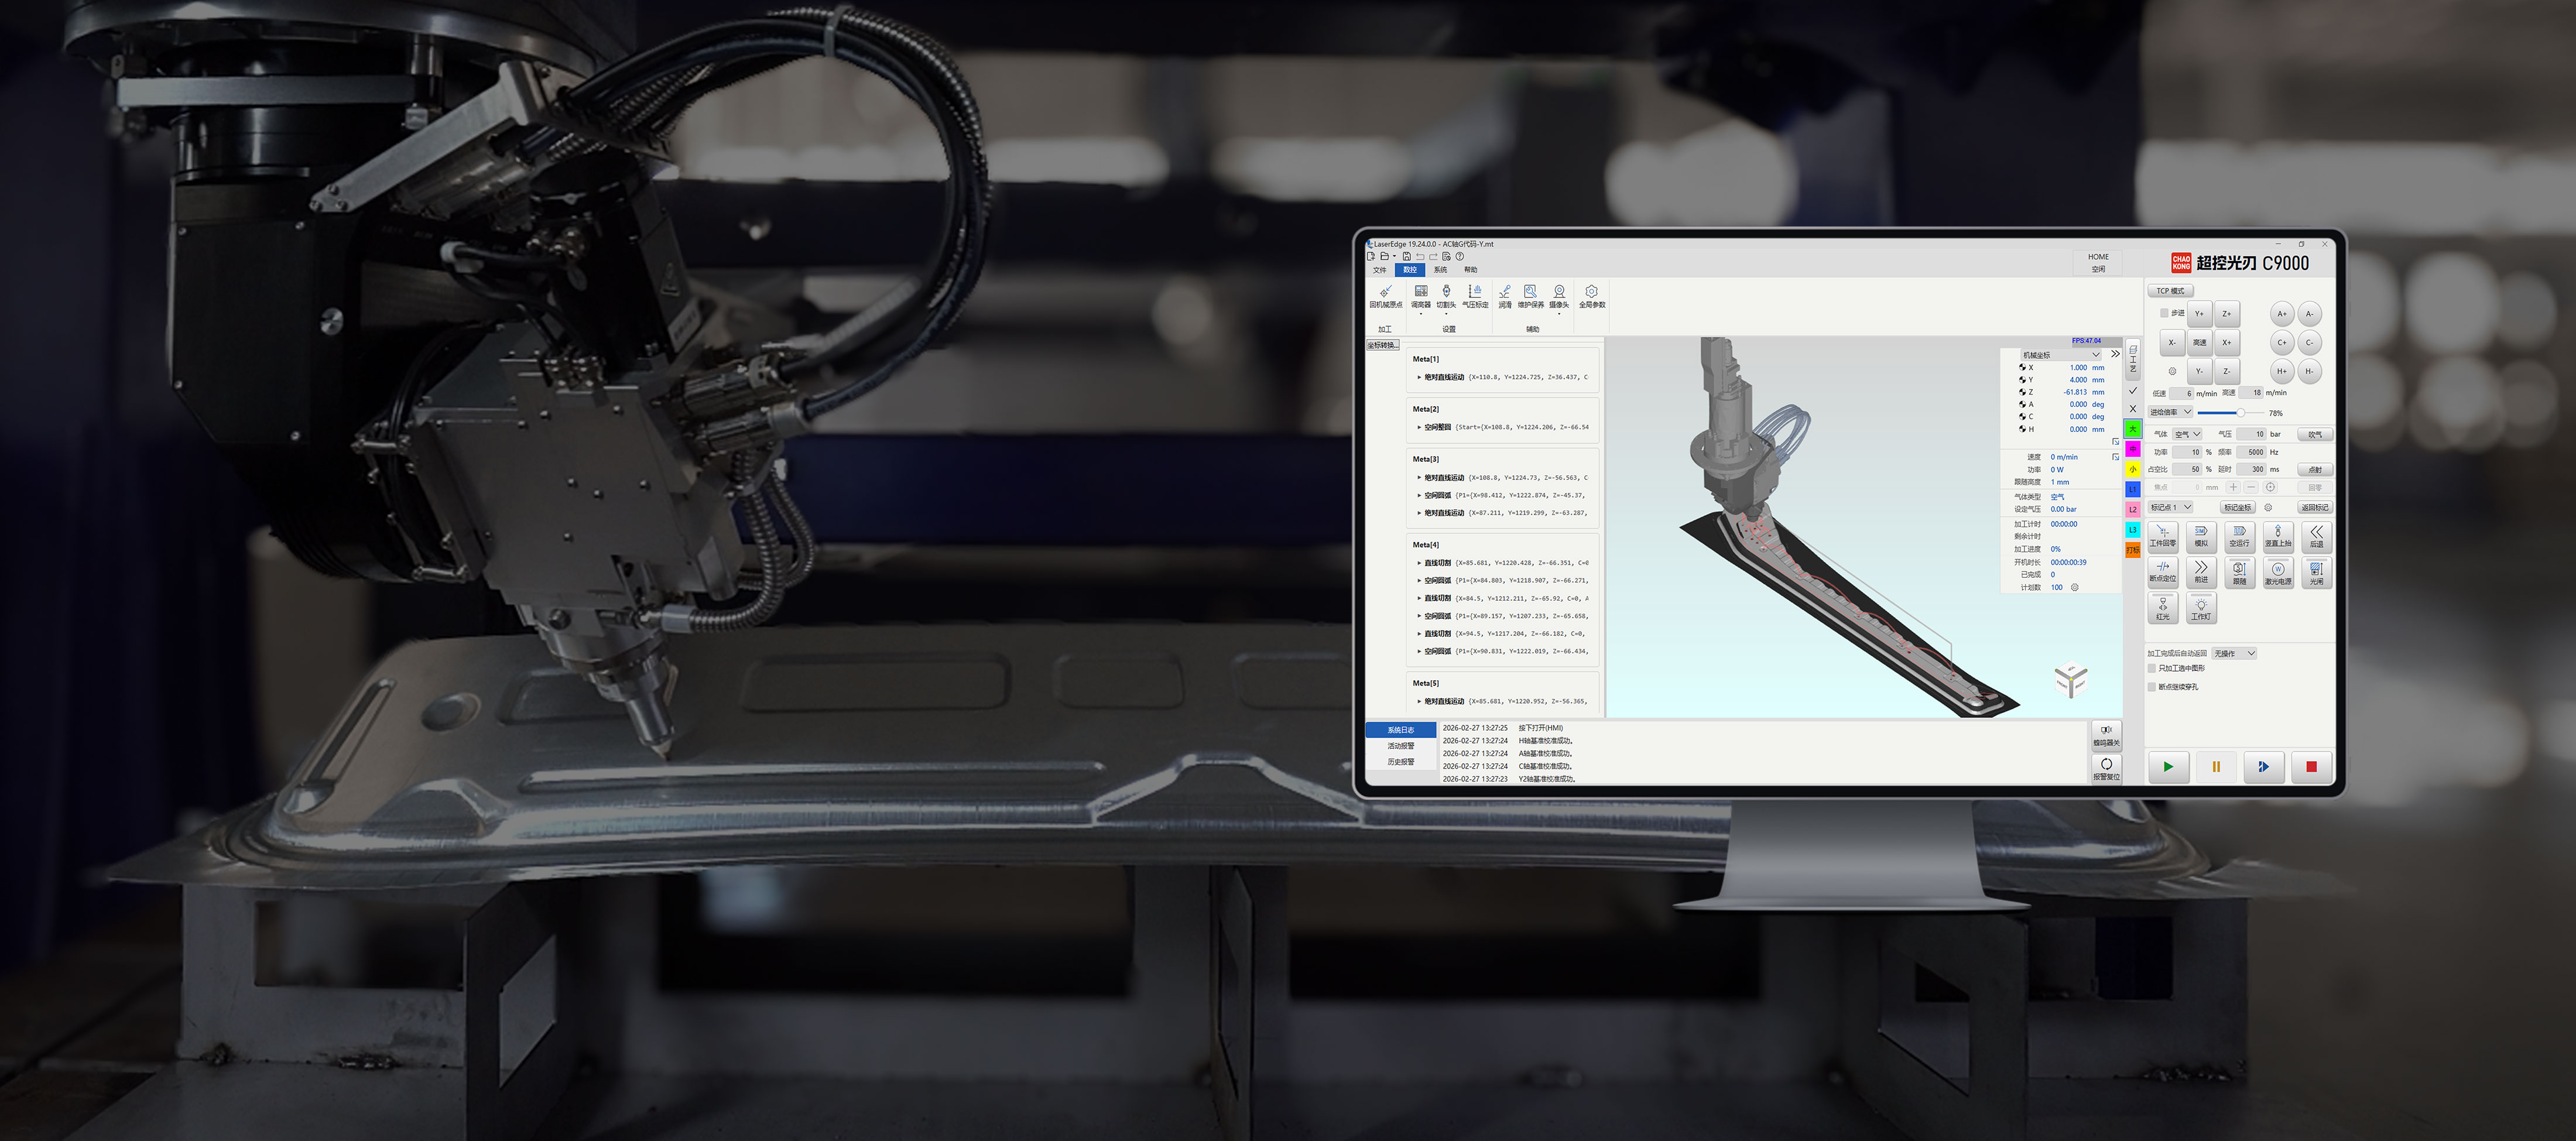Image resolution: width=2576 pixels, height=1141 pixels.
Task: Open the 标记点 1 dropdown
Action: coord(2170,507)
